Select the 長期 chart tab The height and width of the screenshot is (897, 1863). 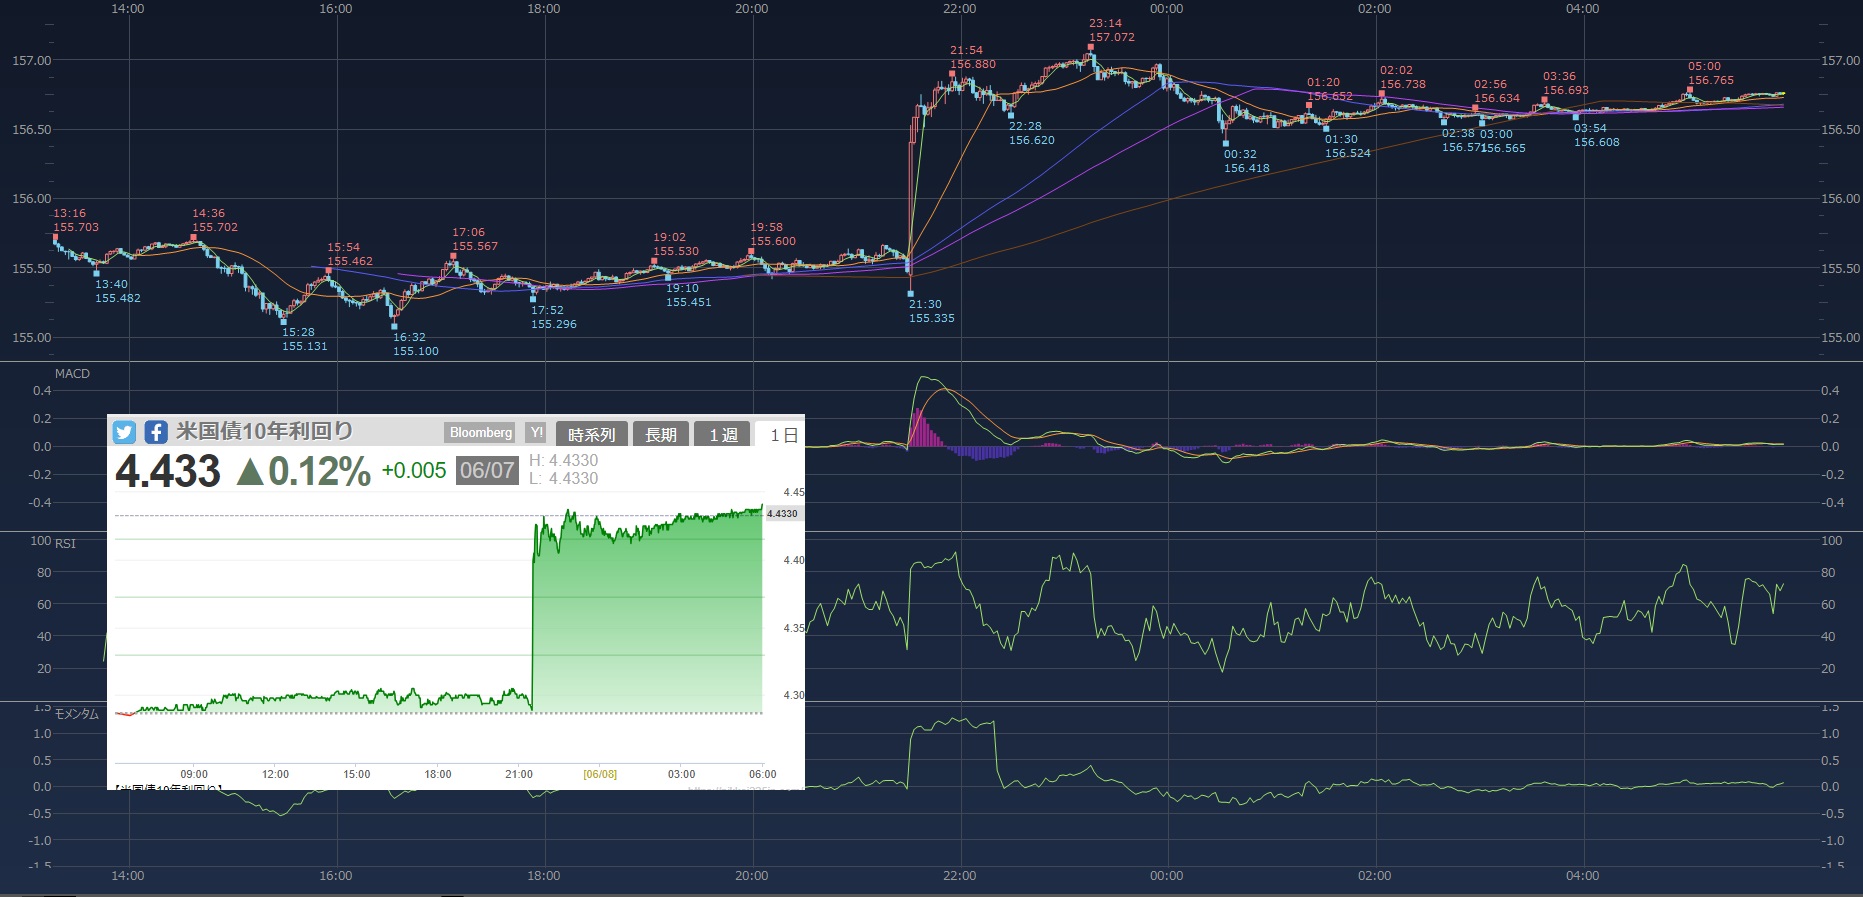(660, 434)
